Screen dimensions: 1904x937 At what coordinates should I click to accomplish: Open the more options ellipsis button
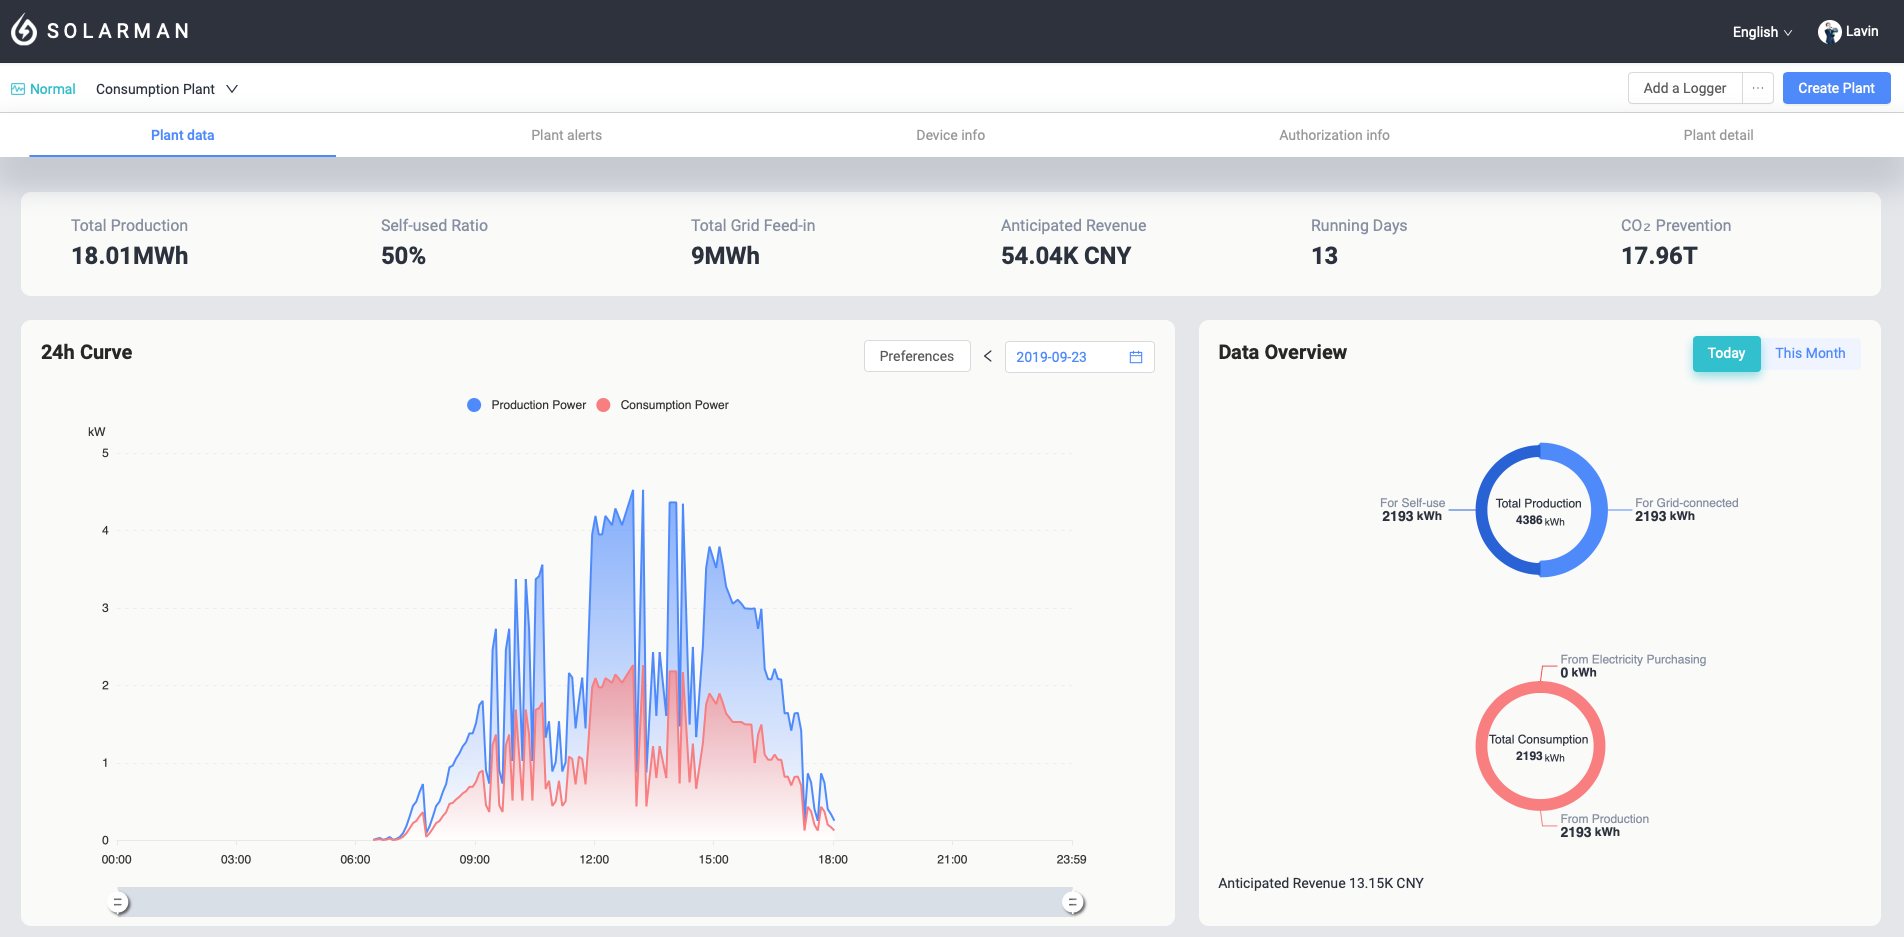pos(1758,88)
